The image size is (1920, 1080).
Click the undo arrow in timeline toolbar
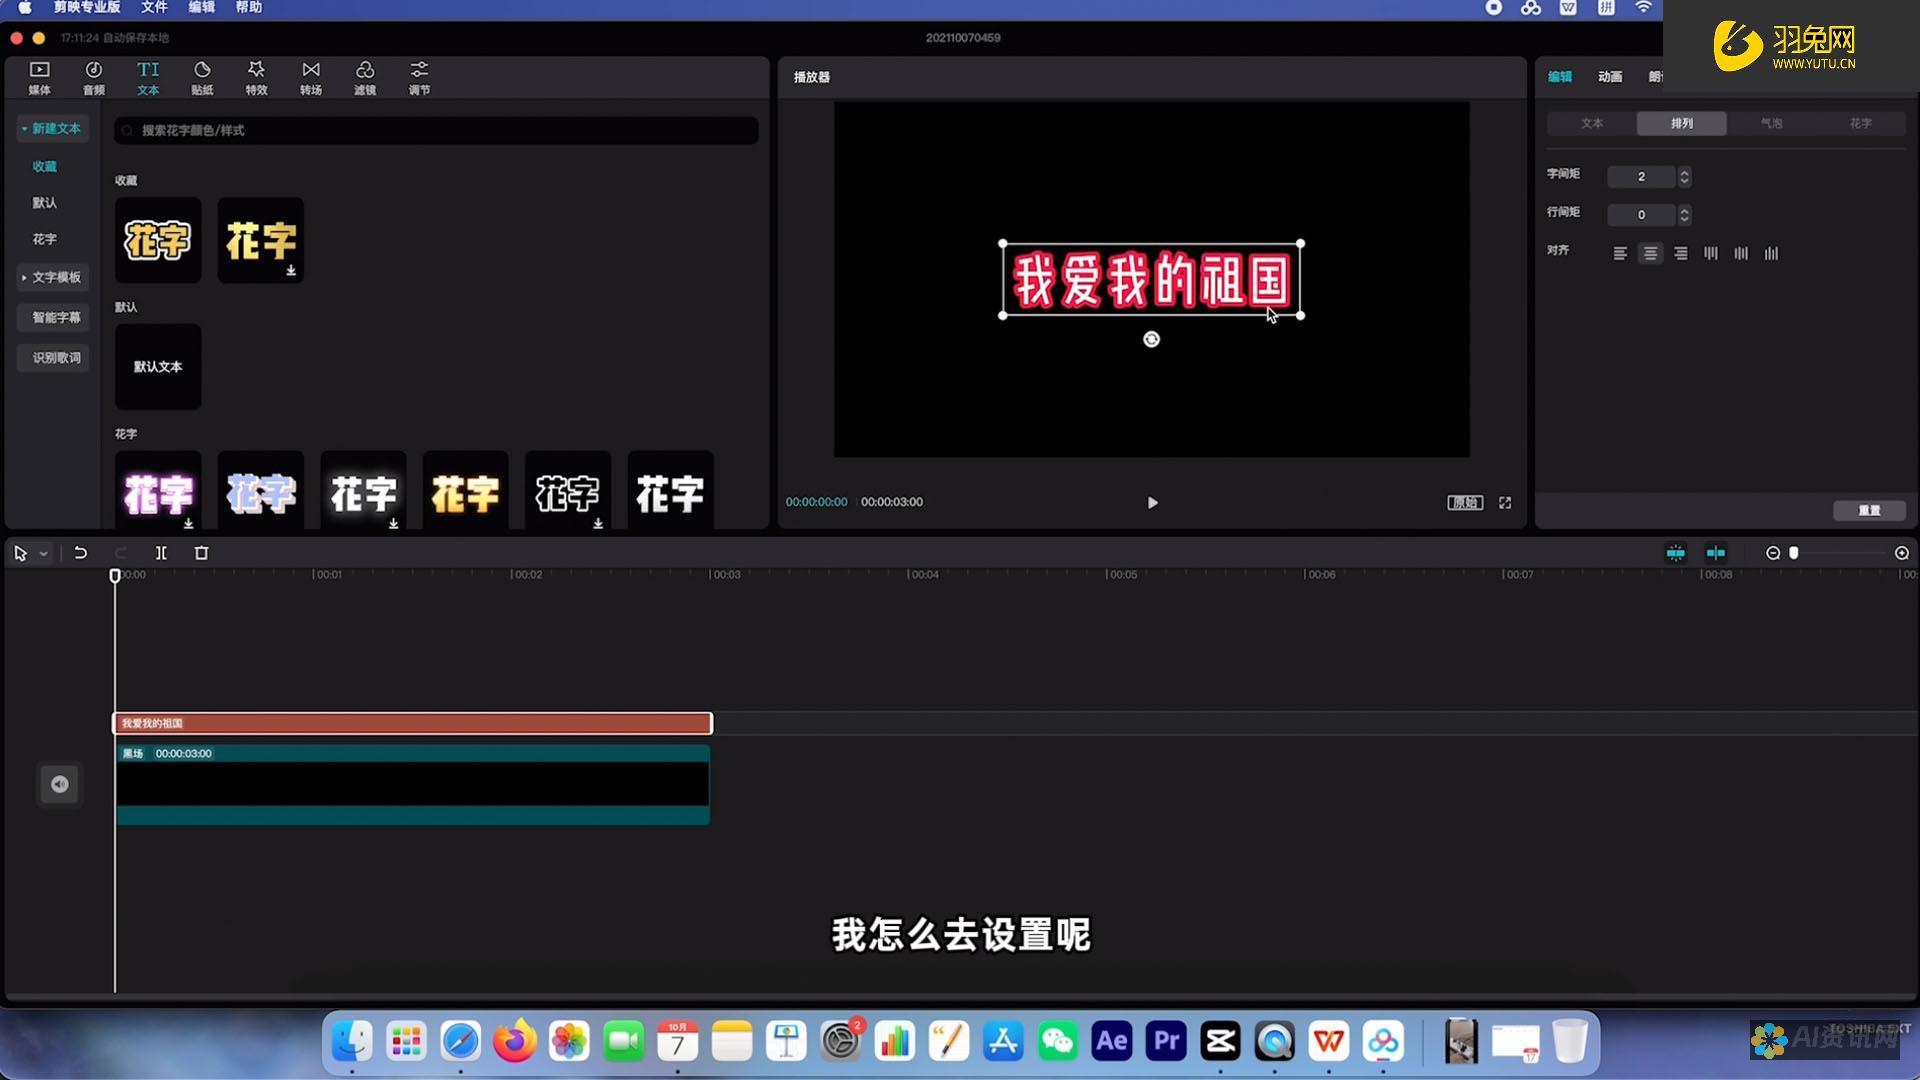[81, 553]
